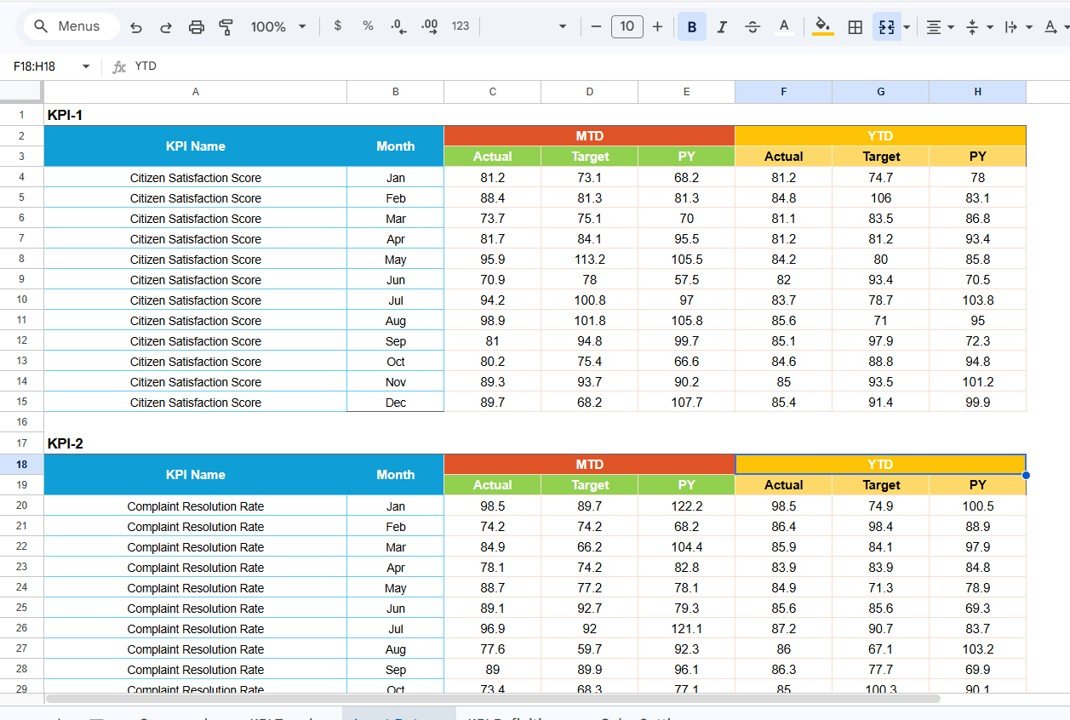Click MTD Target cell 113.2 for May
The height and width of the screenshot is (720, 1070).
tap(590, 259)
